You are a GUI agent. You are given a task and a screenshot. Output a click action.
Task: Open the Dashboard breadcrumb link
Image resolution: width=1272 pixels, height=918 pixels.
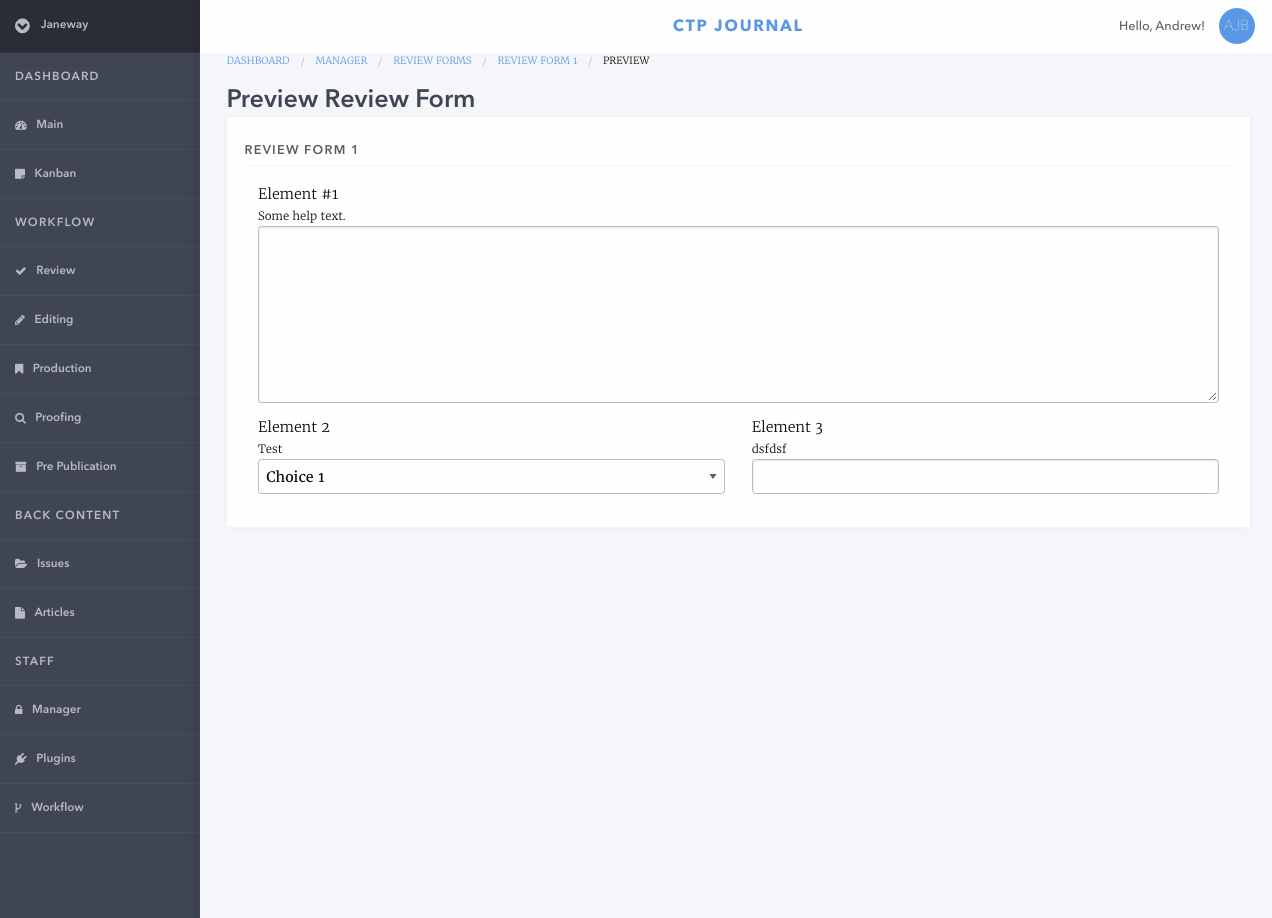257,60
